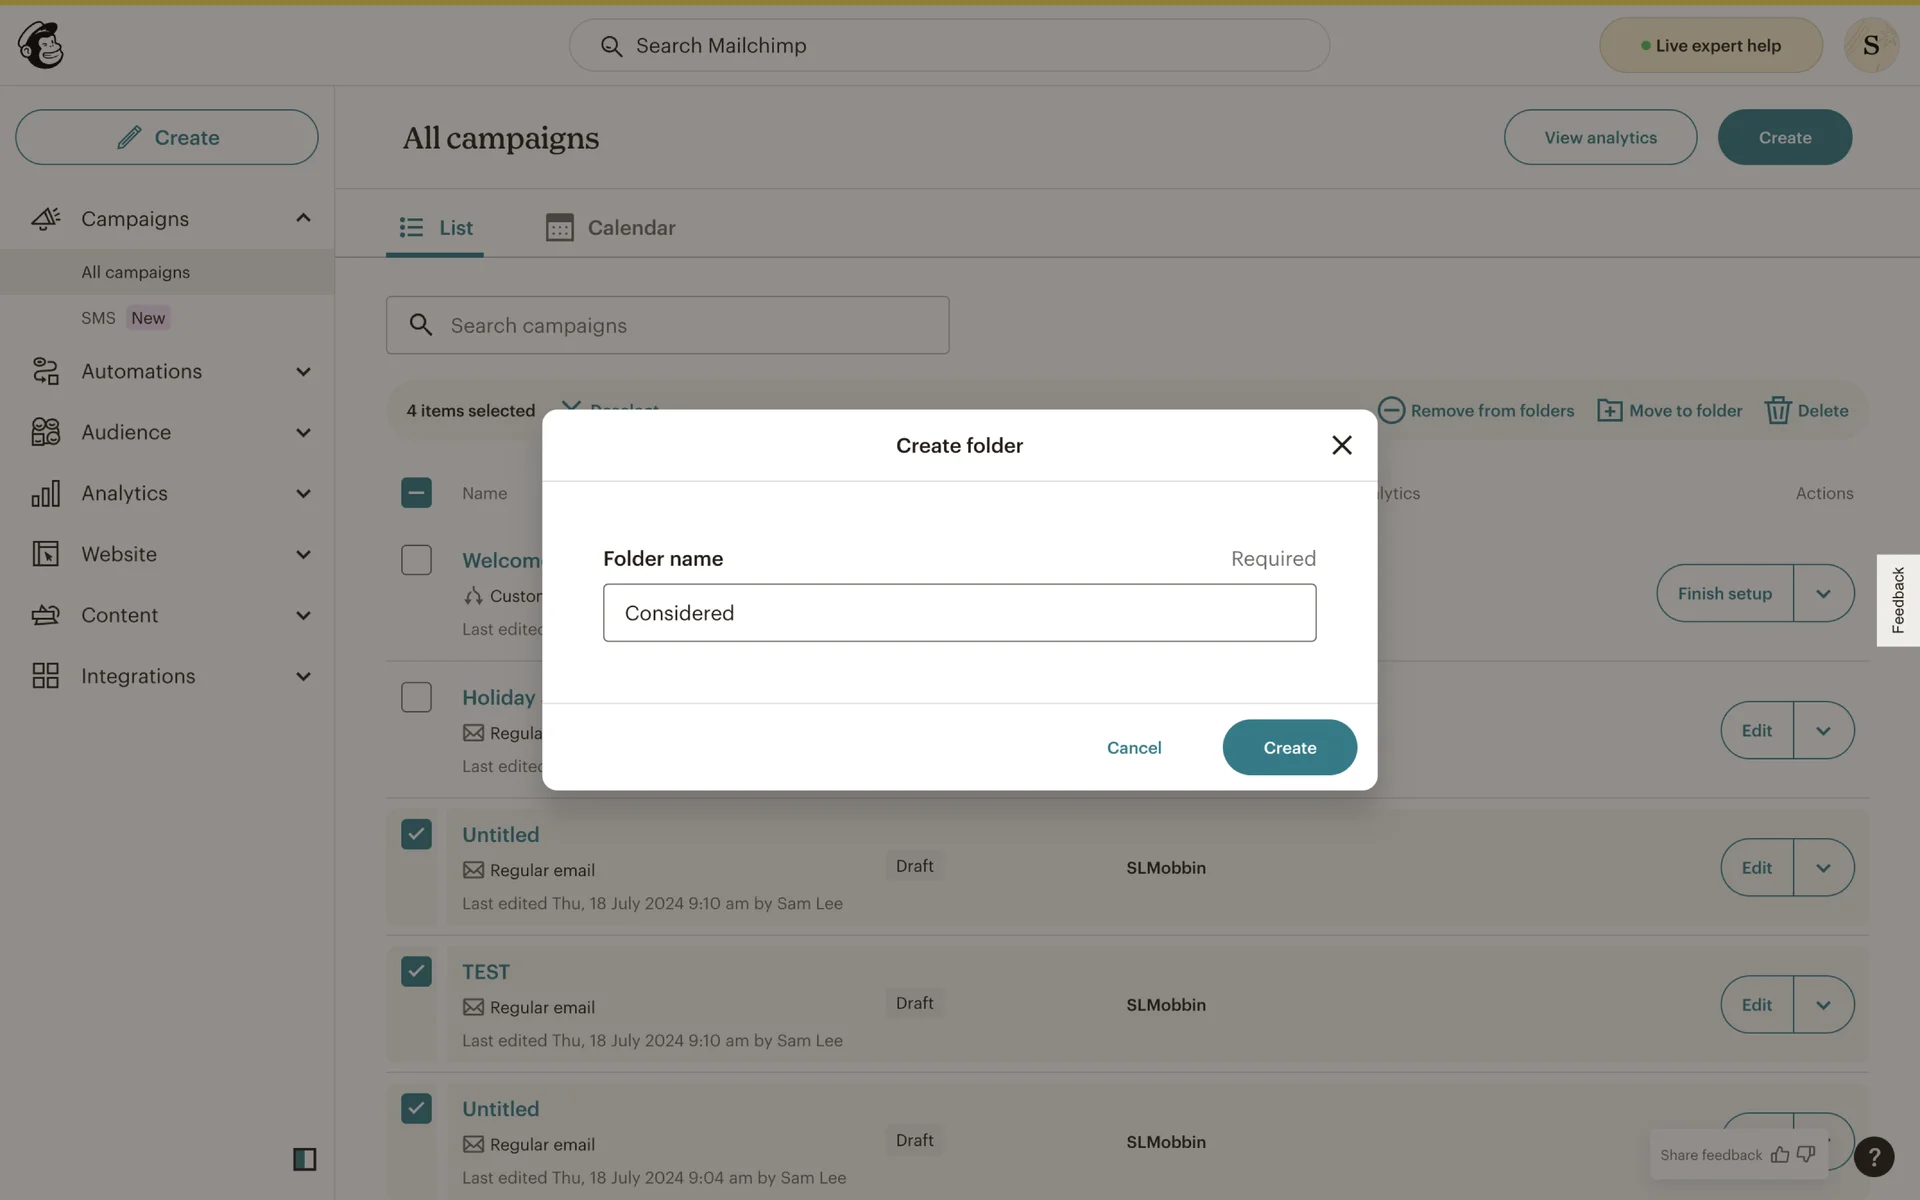Collapse the Campaigns sidebar section
1920x1200 pixels.
303,218
